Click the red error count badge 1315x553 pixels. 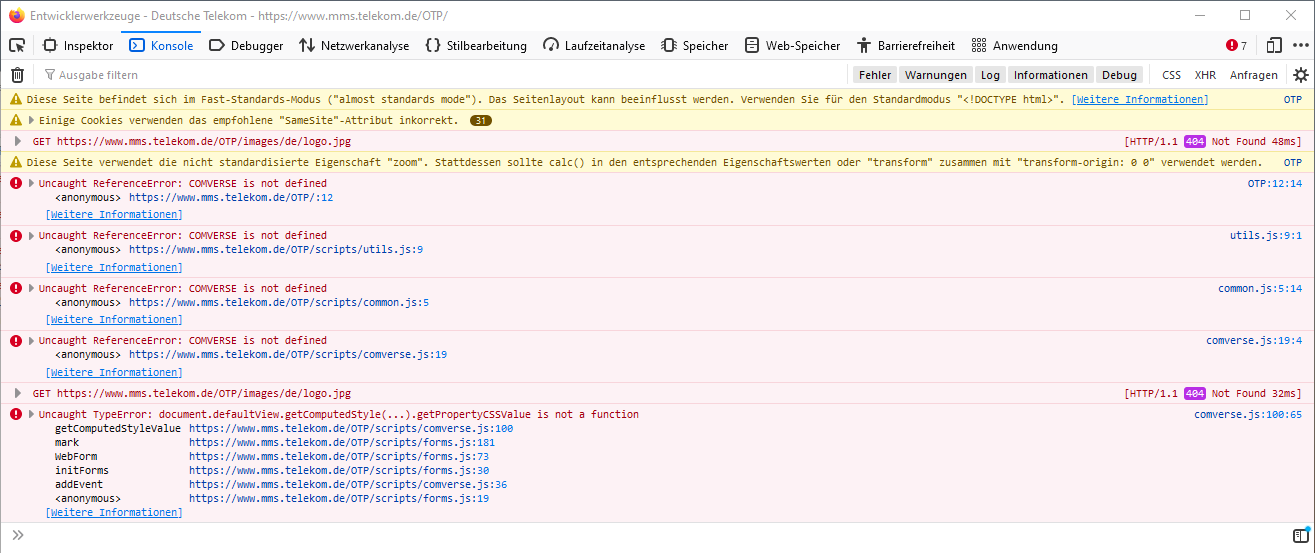1237,45
